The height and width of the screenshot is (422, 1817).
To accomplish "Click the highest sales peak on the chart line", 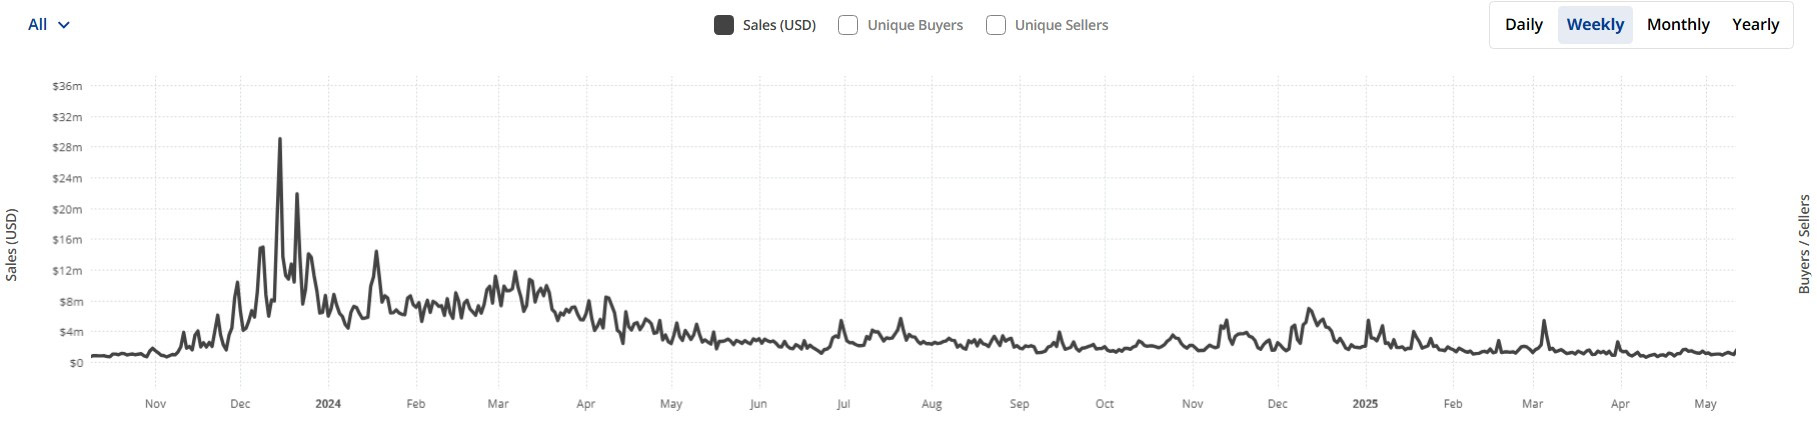I will click(280, 140).
